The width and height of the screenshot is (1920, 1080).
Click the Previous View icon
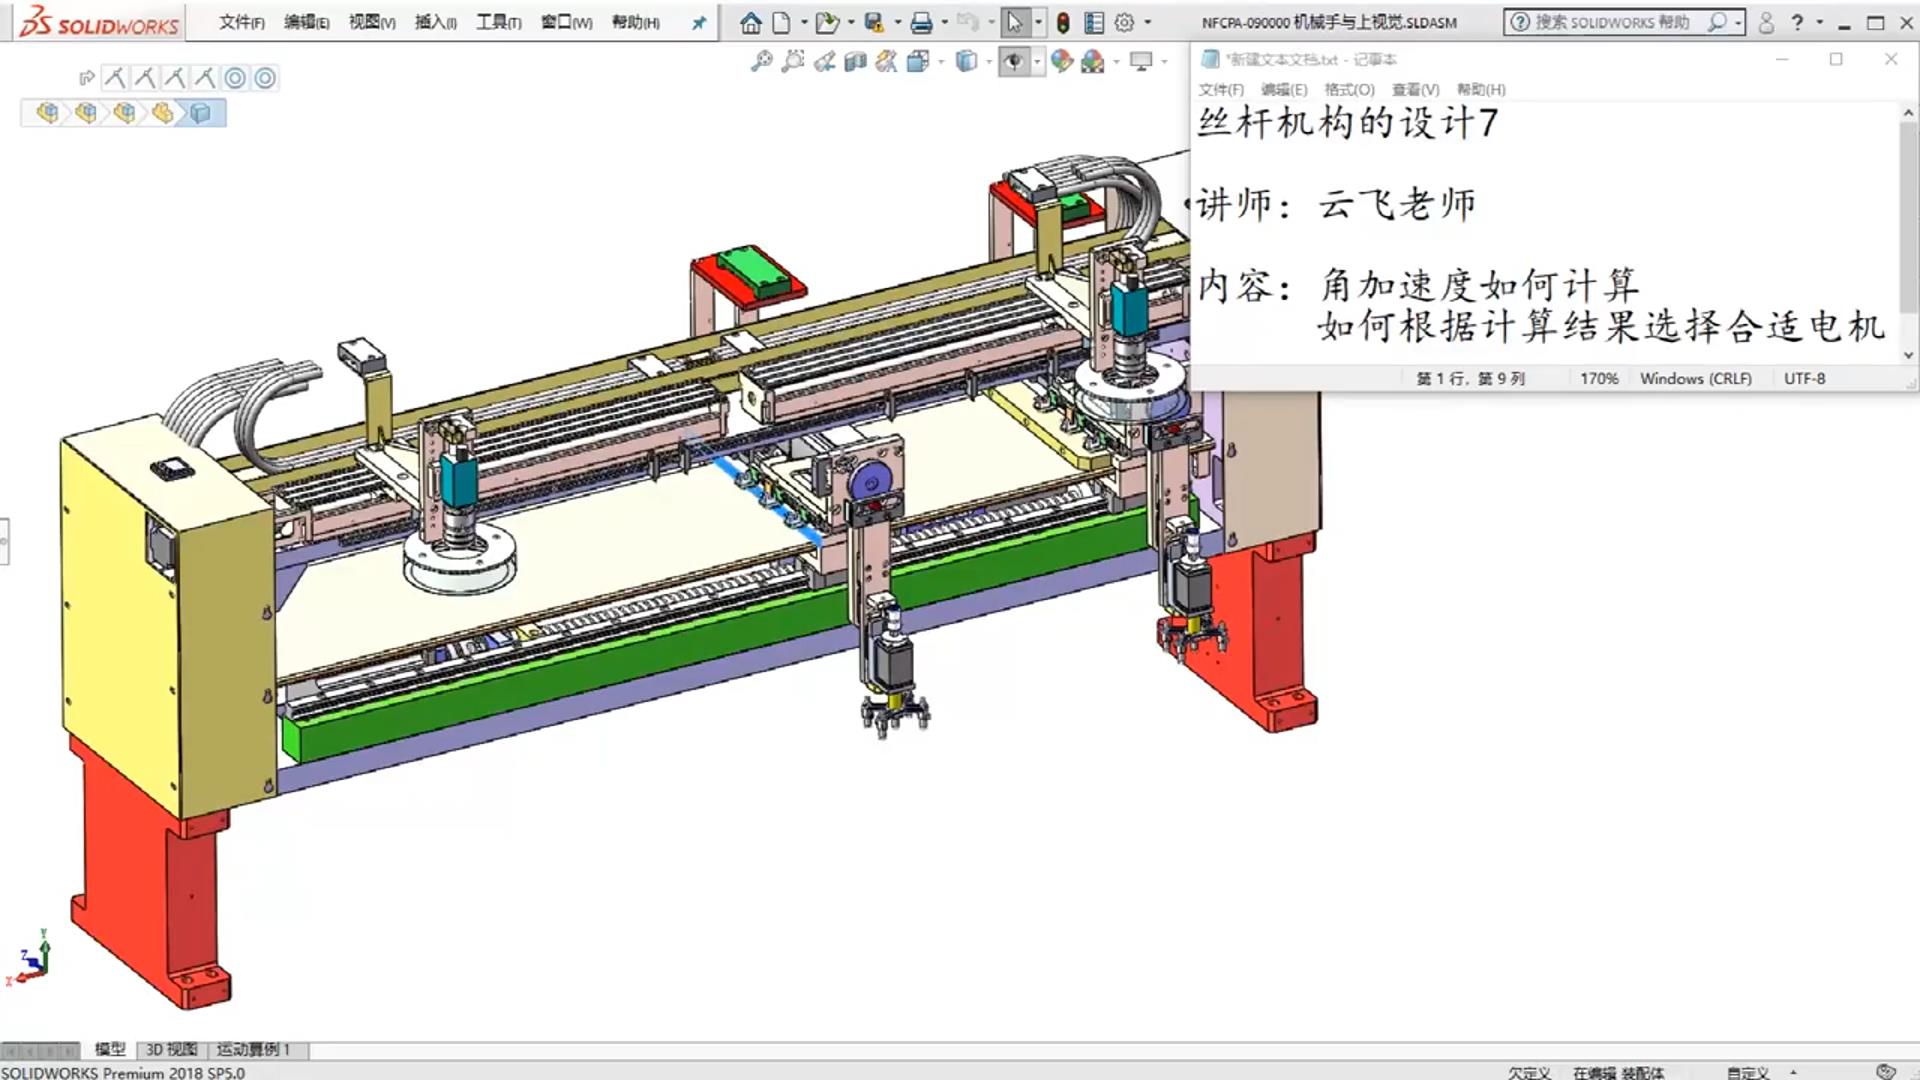tap(825, 61)
